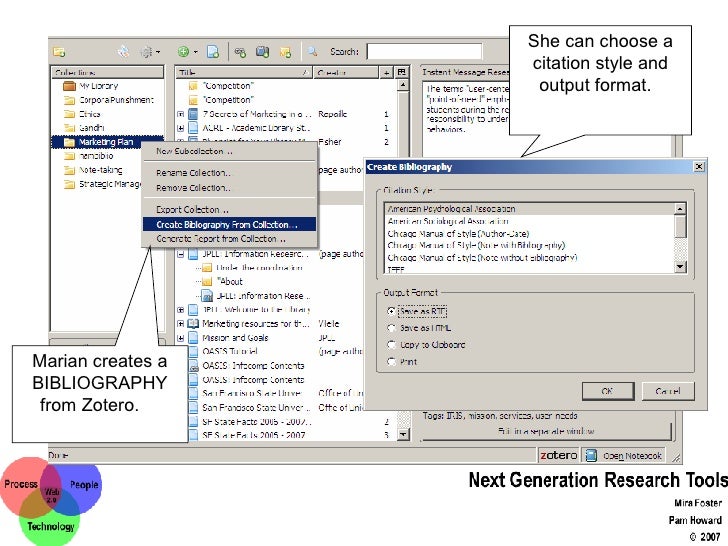This screenshot has width=728, height=546.
Task: Click Edit in a separate window button
Action: coord(546,431)
